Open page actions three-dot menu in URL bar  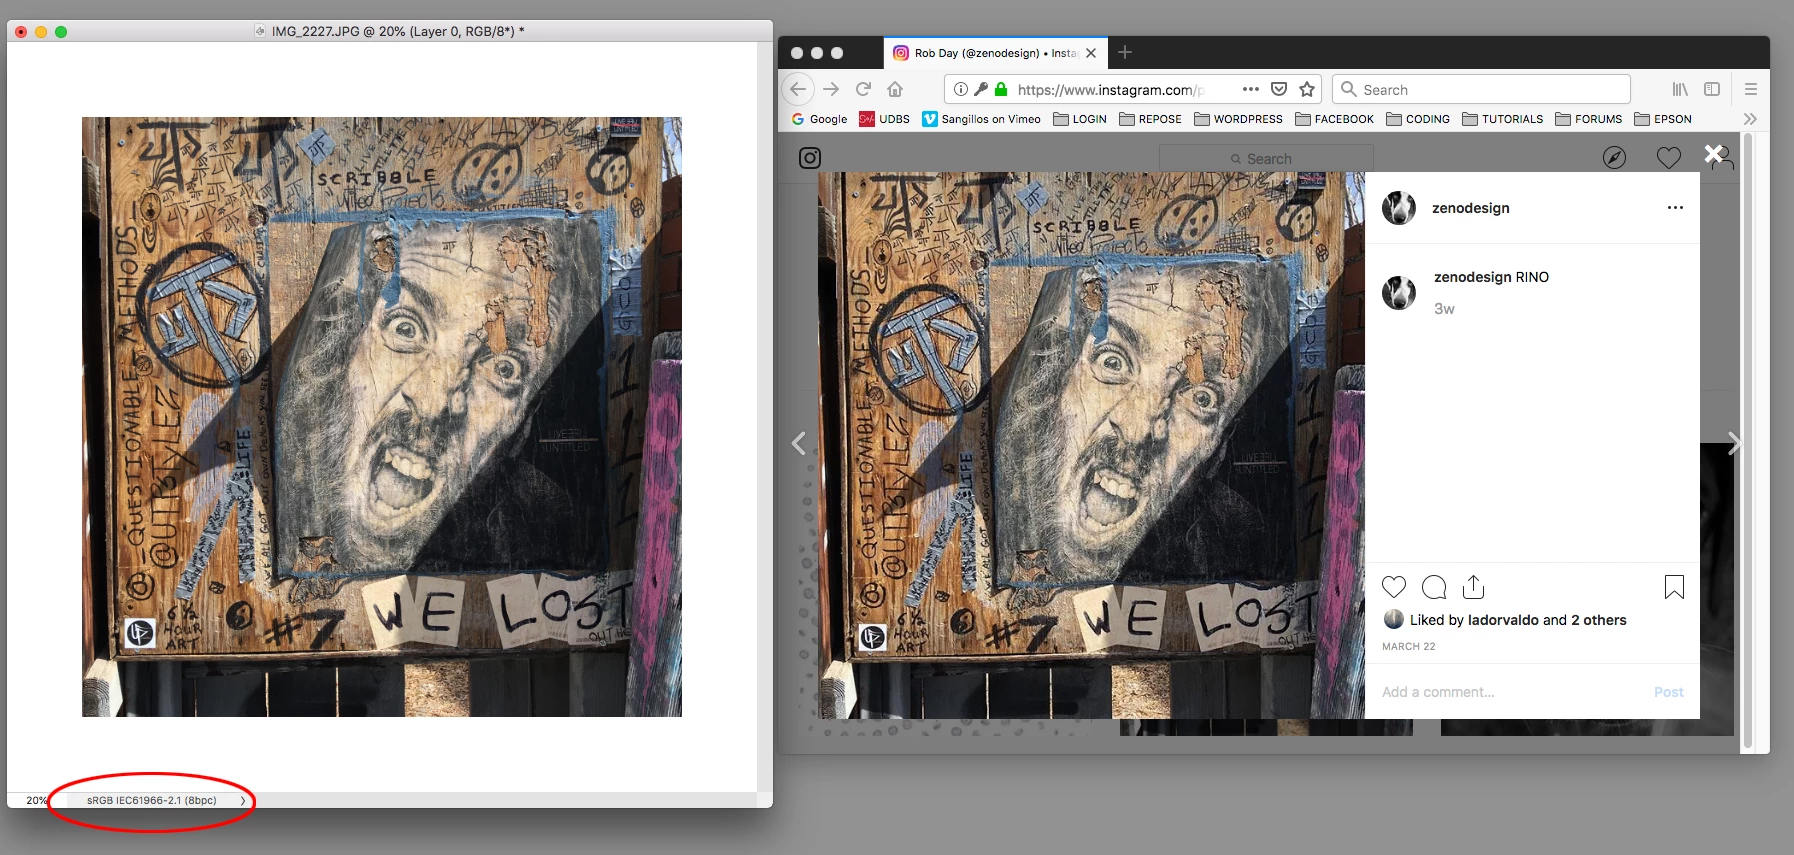tap(1251, 89)
